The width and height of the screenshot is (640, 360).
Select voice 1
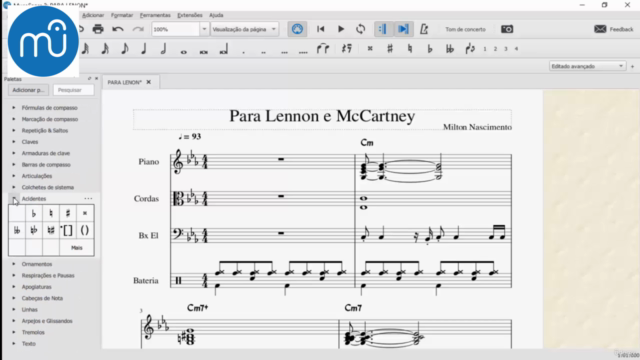coord(485,49)
